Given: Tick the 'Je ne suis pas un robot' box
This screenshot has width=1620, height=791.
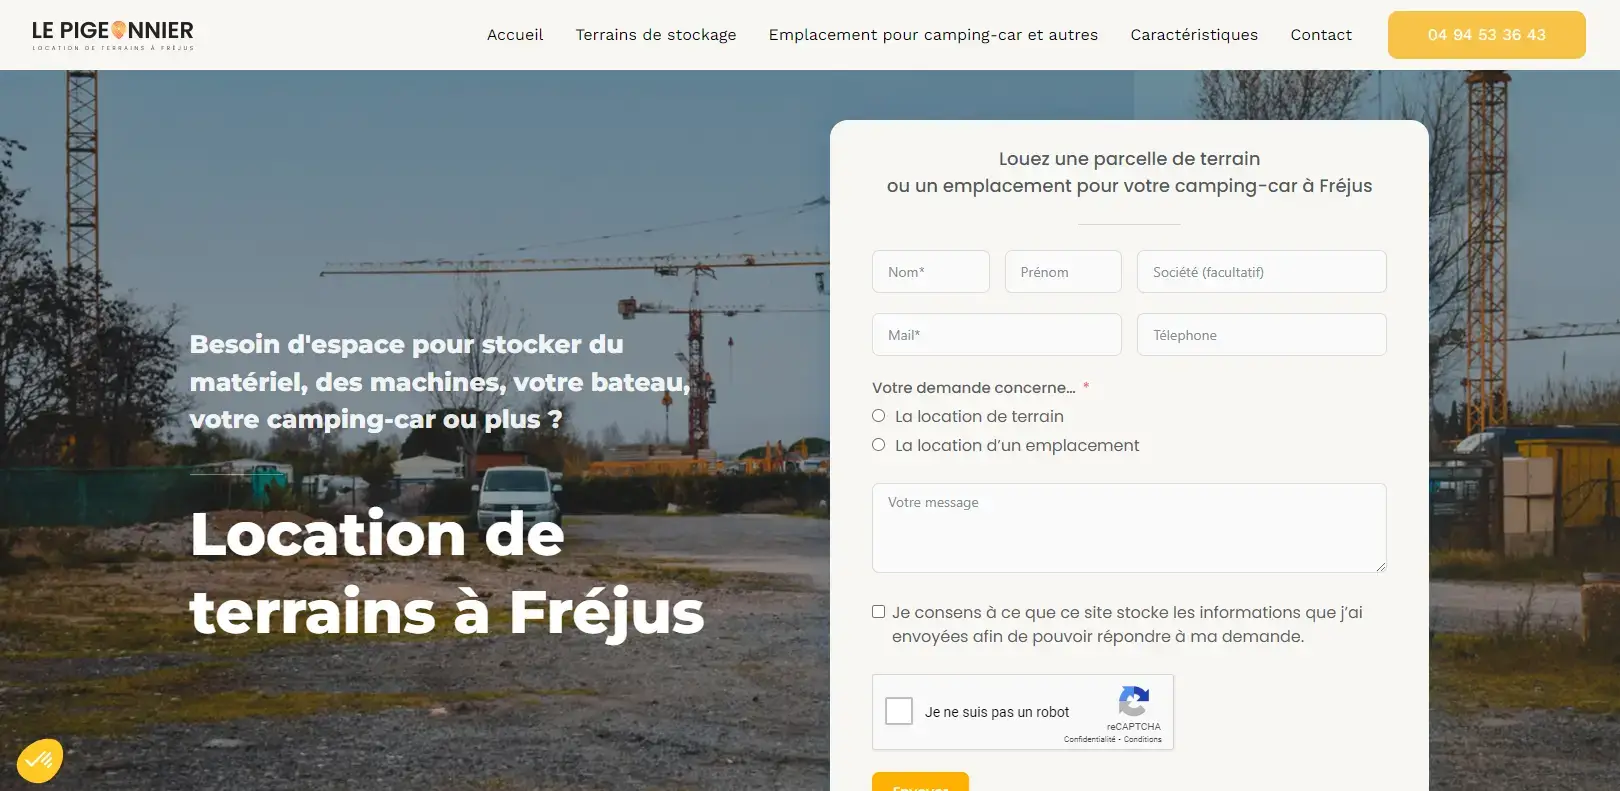Looking at the screenshot, I should point(899,711).
